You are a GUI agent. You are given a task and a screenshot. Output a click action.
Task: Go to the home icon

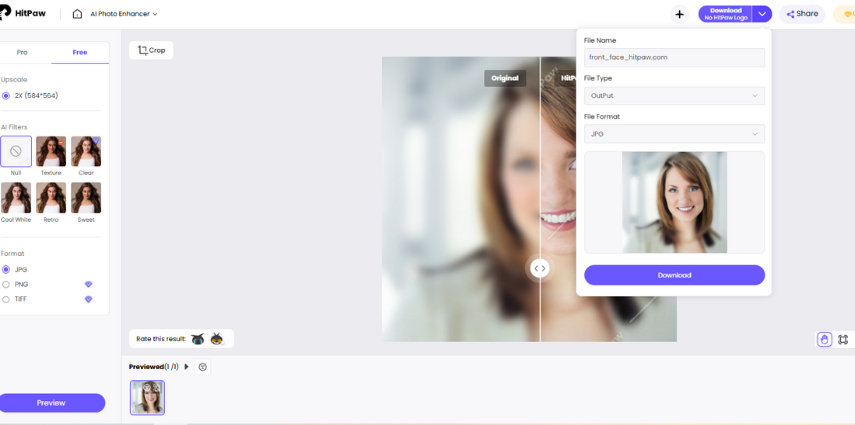pyautogui.click(x=77, y=14)
